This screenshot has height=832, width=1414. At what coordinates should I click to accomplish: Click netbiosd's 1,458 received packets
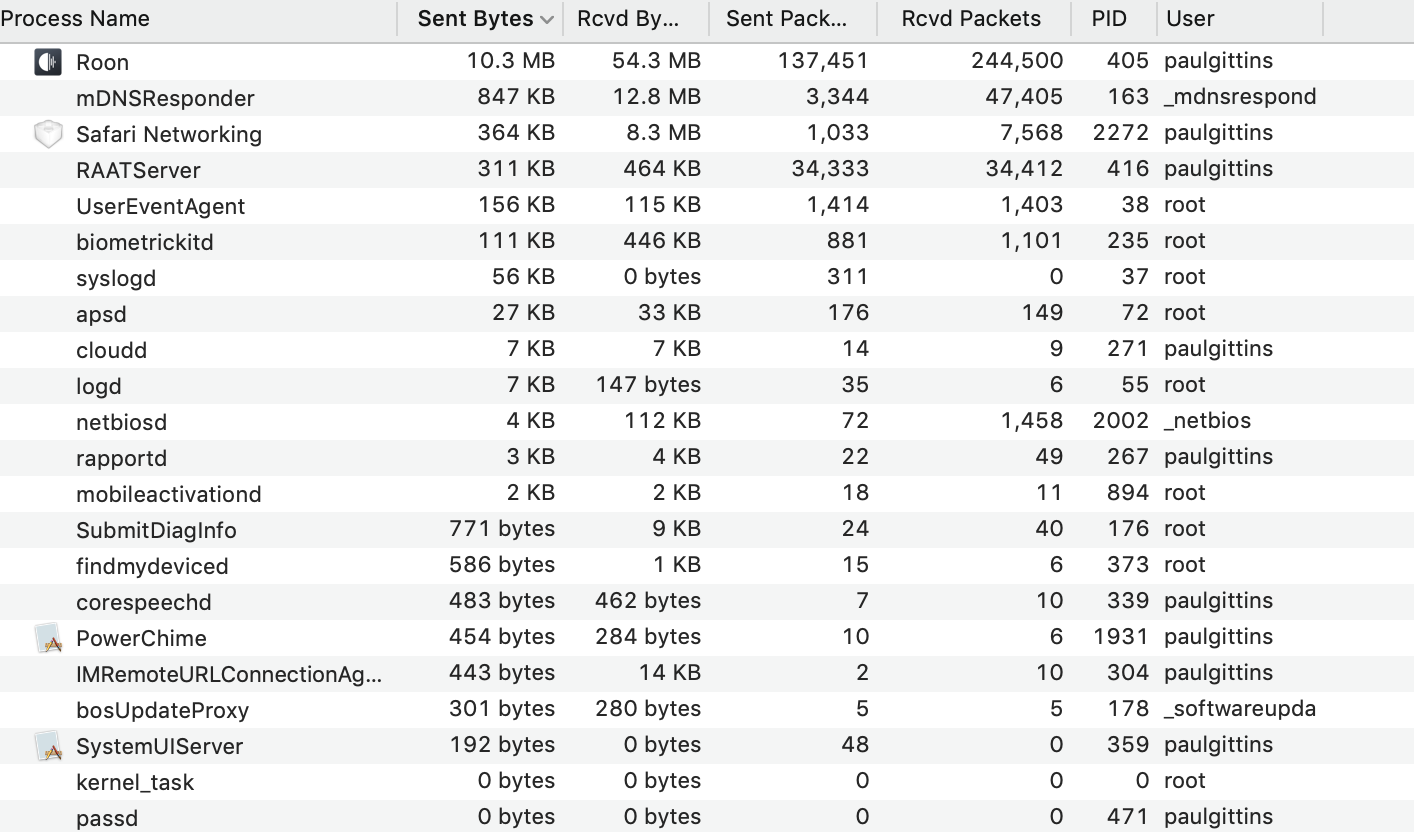click(1032, 420)
